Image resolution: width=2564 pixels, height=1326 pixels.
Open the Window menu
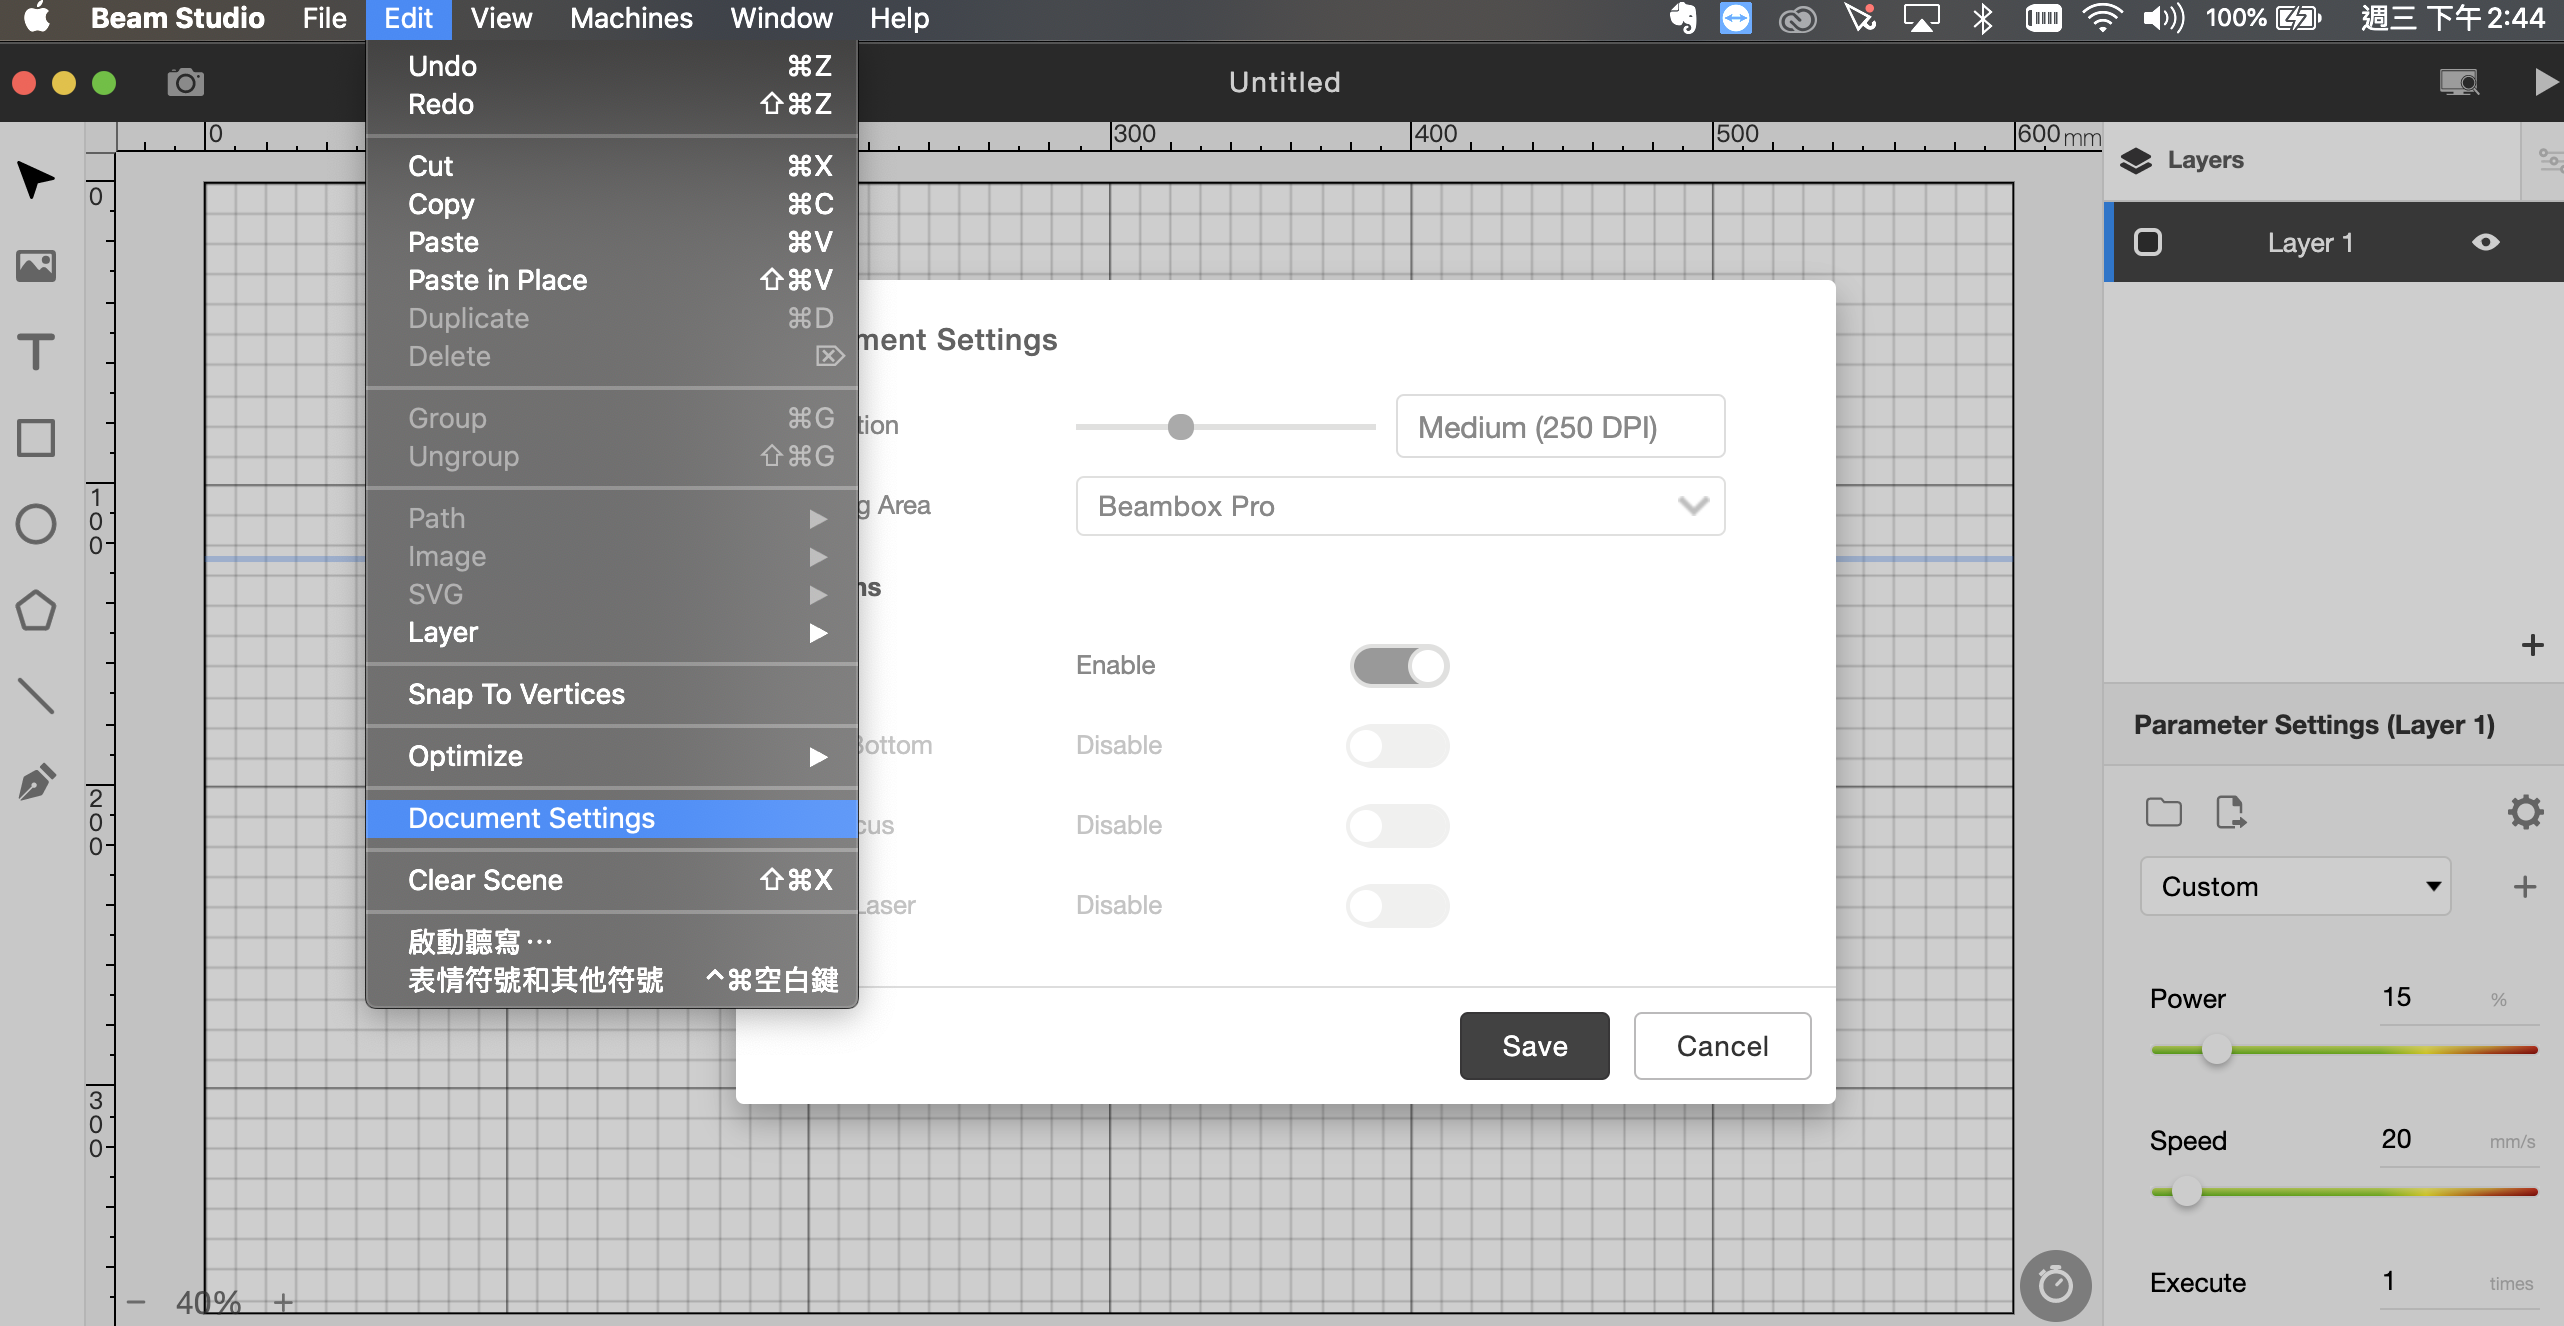781,18
